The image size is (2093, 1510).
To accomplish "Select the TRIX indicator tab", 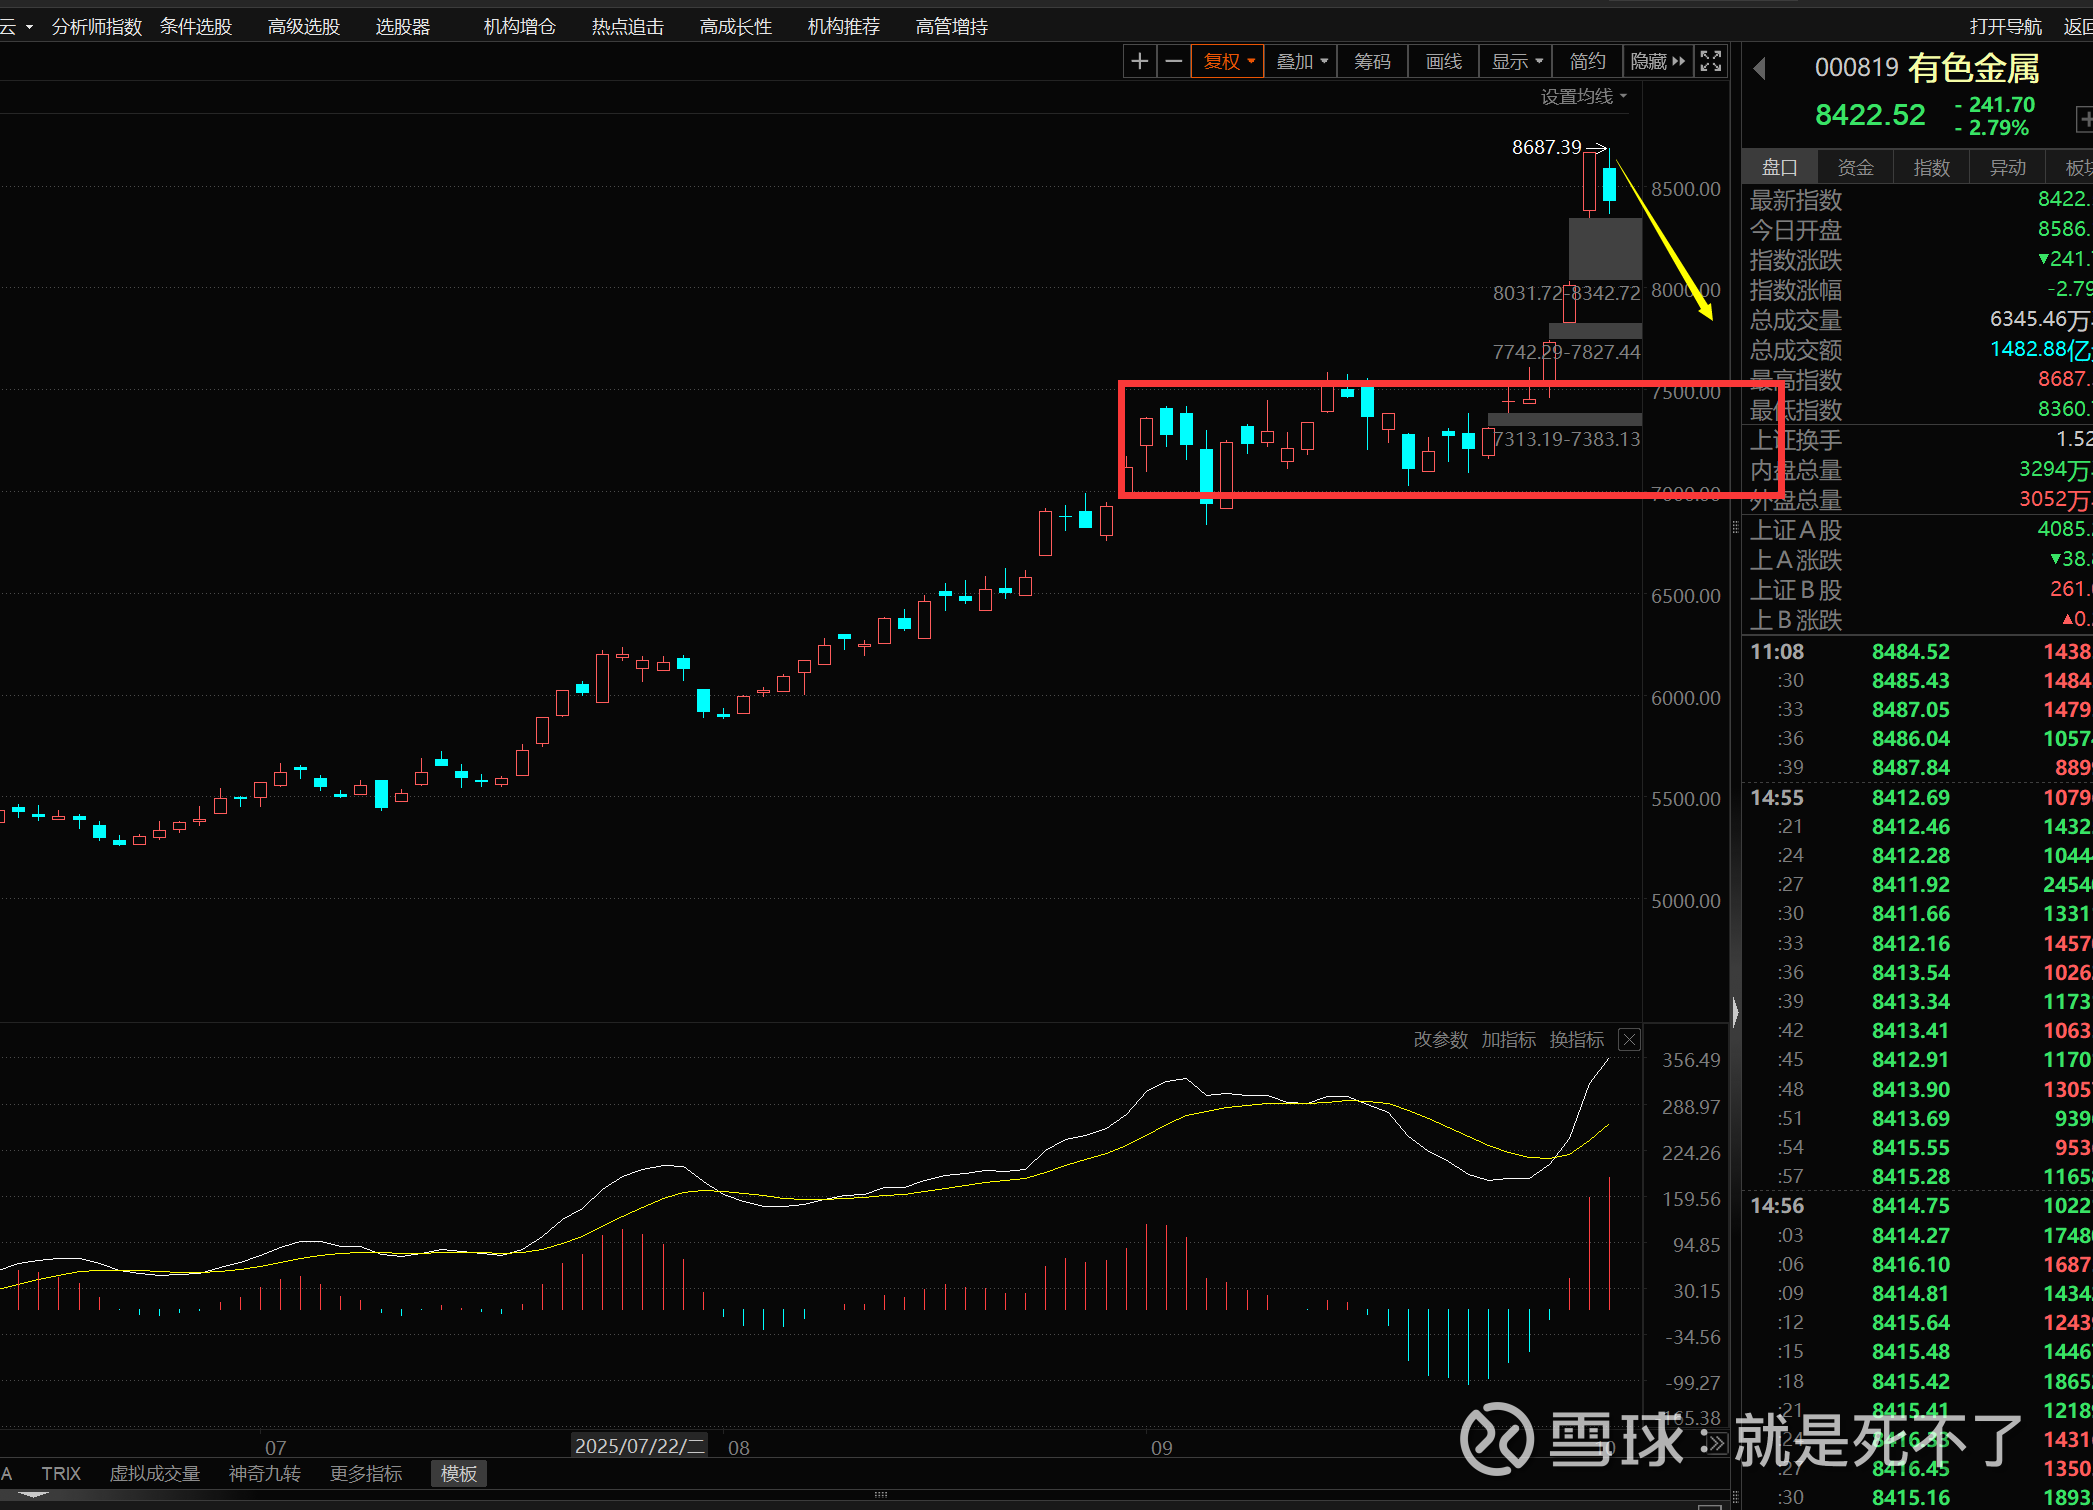I will point(61,1473).
